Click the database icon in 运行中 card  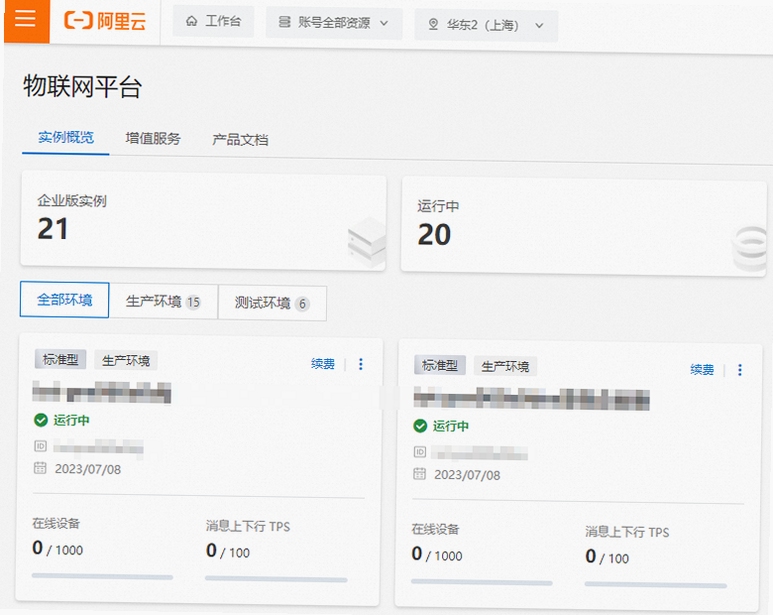pyautogui.click(x=750, y=249)
